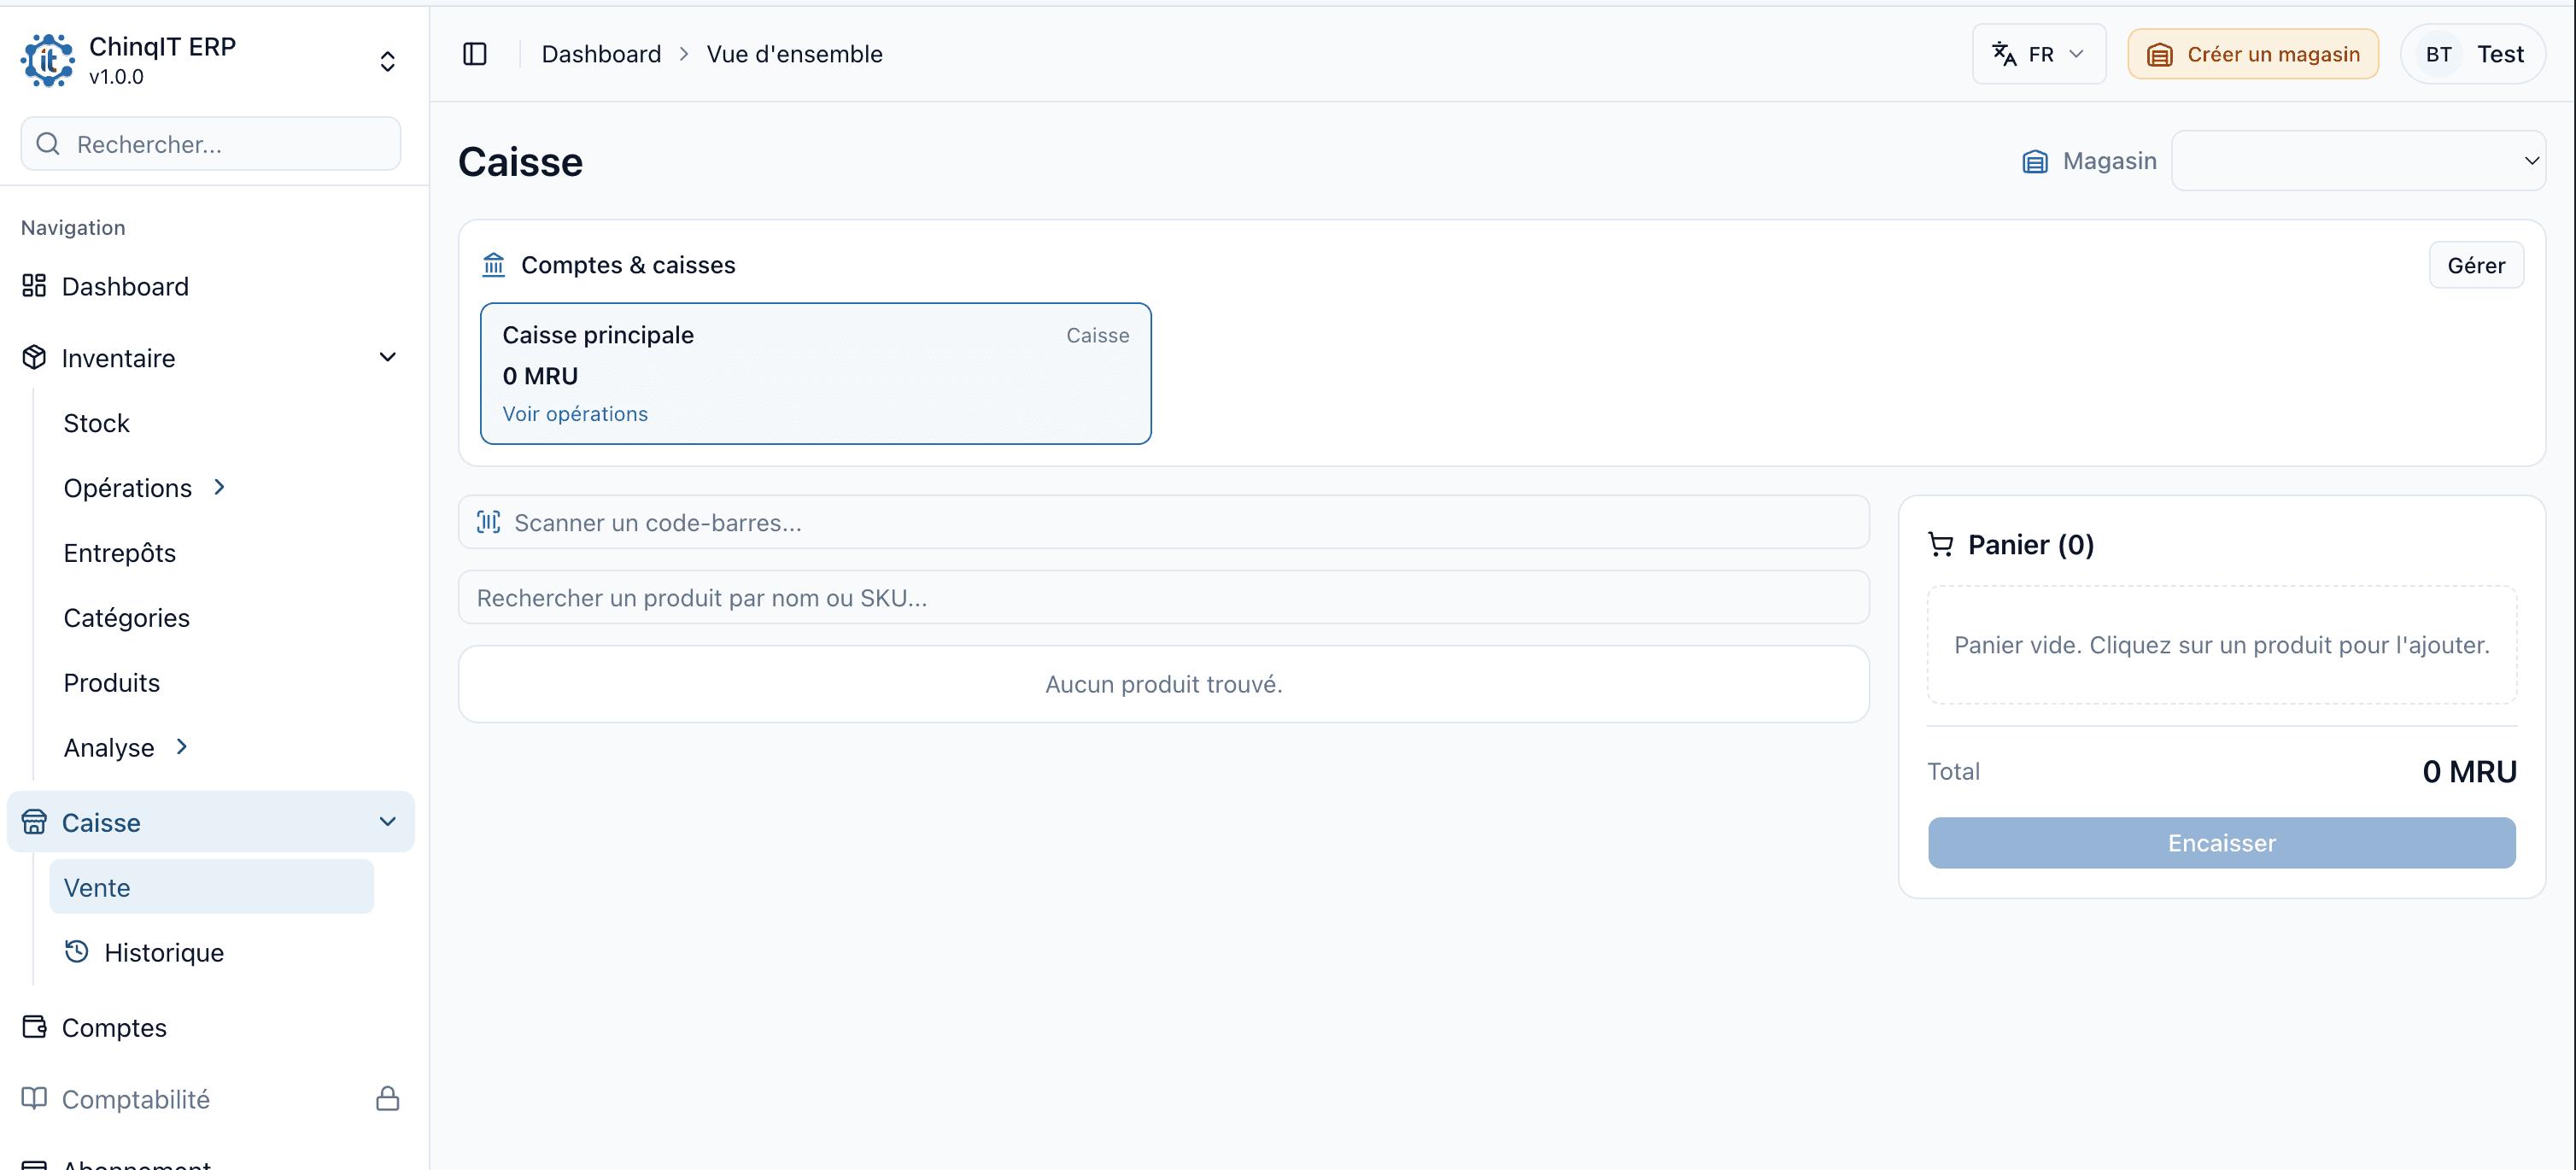Click the lock icon next to Comptabilité

388,1098
